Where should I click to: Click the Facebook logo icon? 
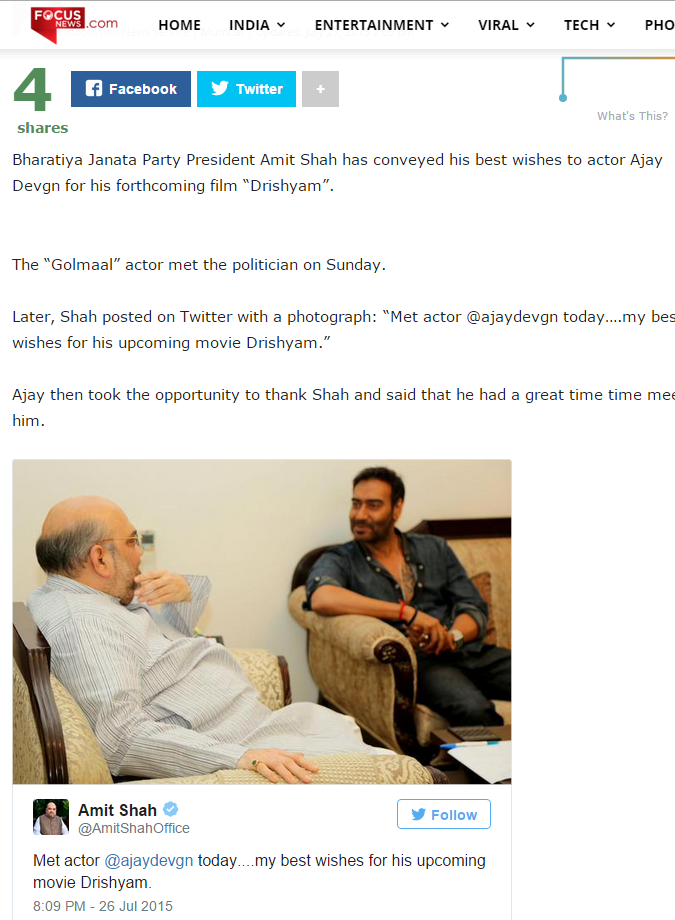94,89
